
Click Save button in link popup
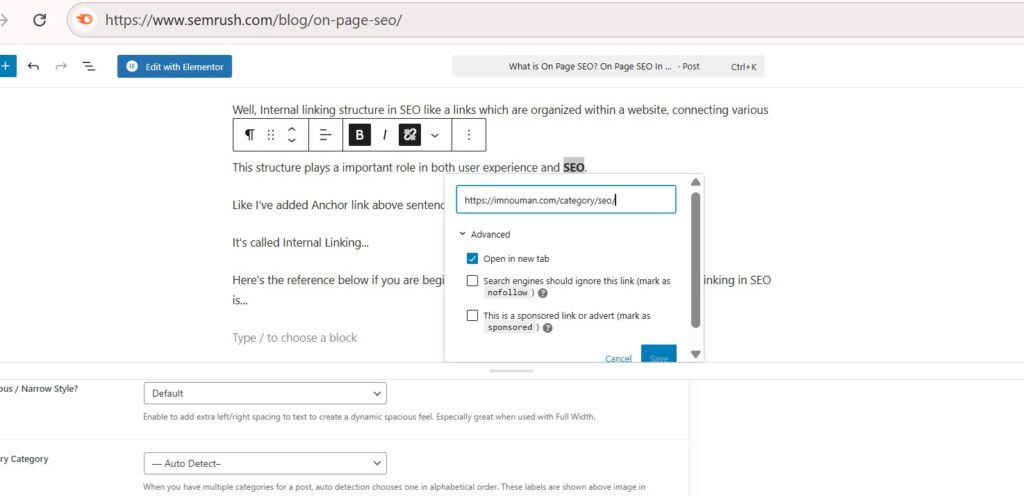[x=659, y=354]
